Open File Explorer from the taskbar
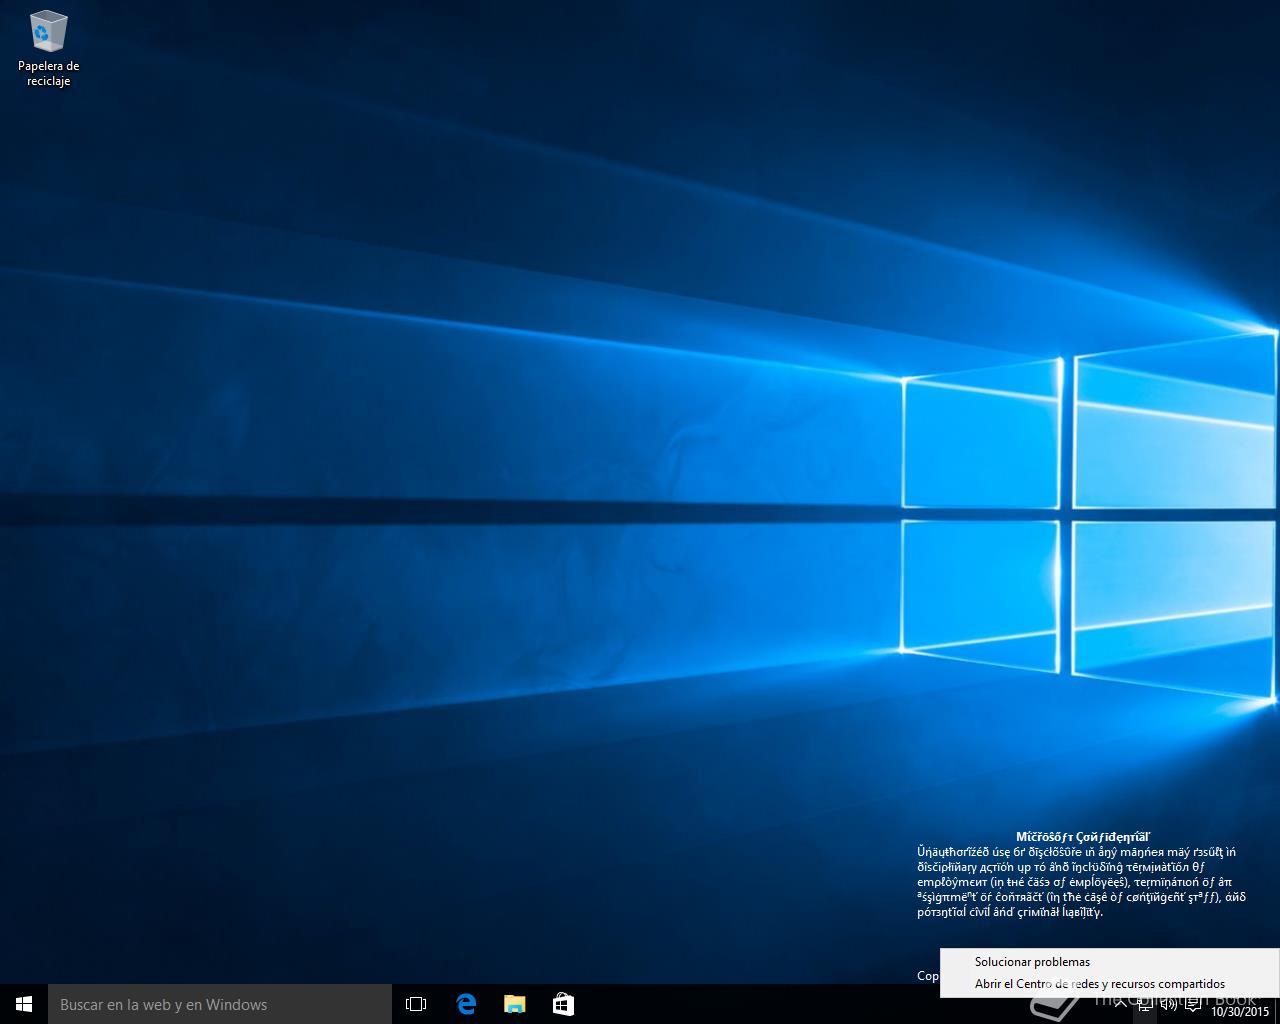1280x1024 pixels. coord(514,1004)
